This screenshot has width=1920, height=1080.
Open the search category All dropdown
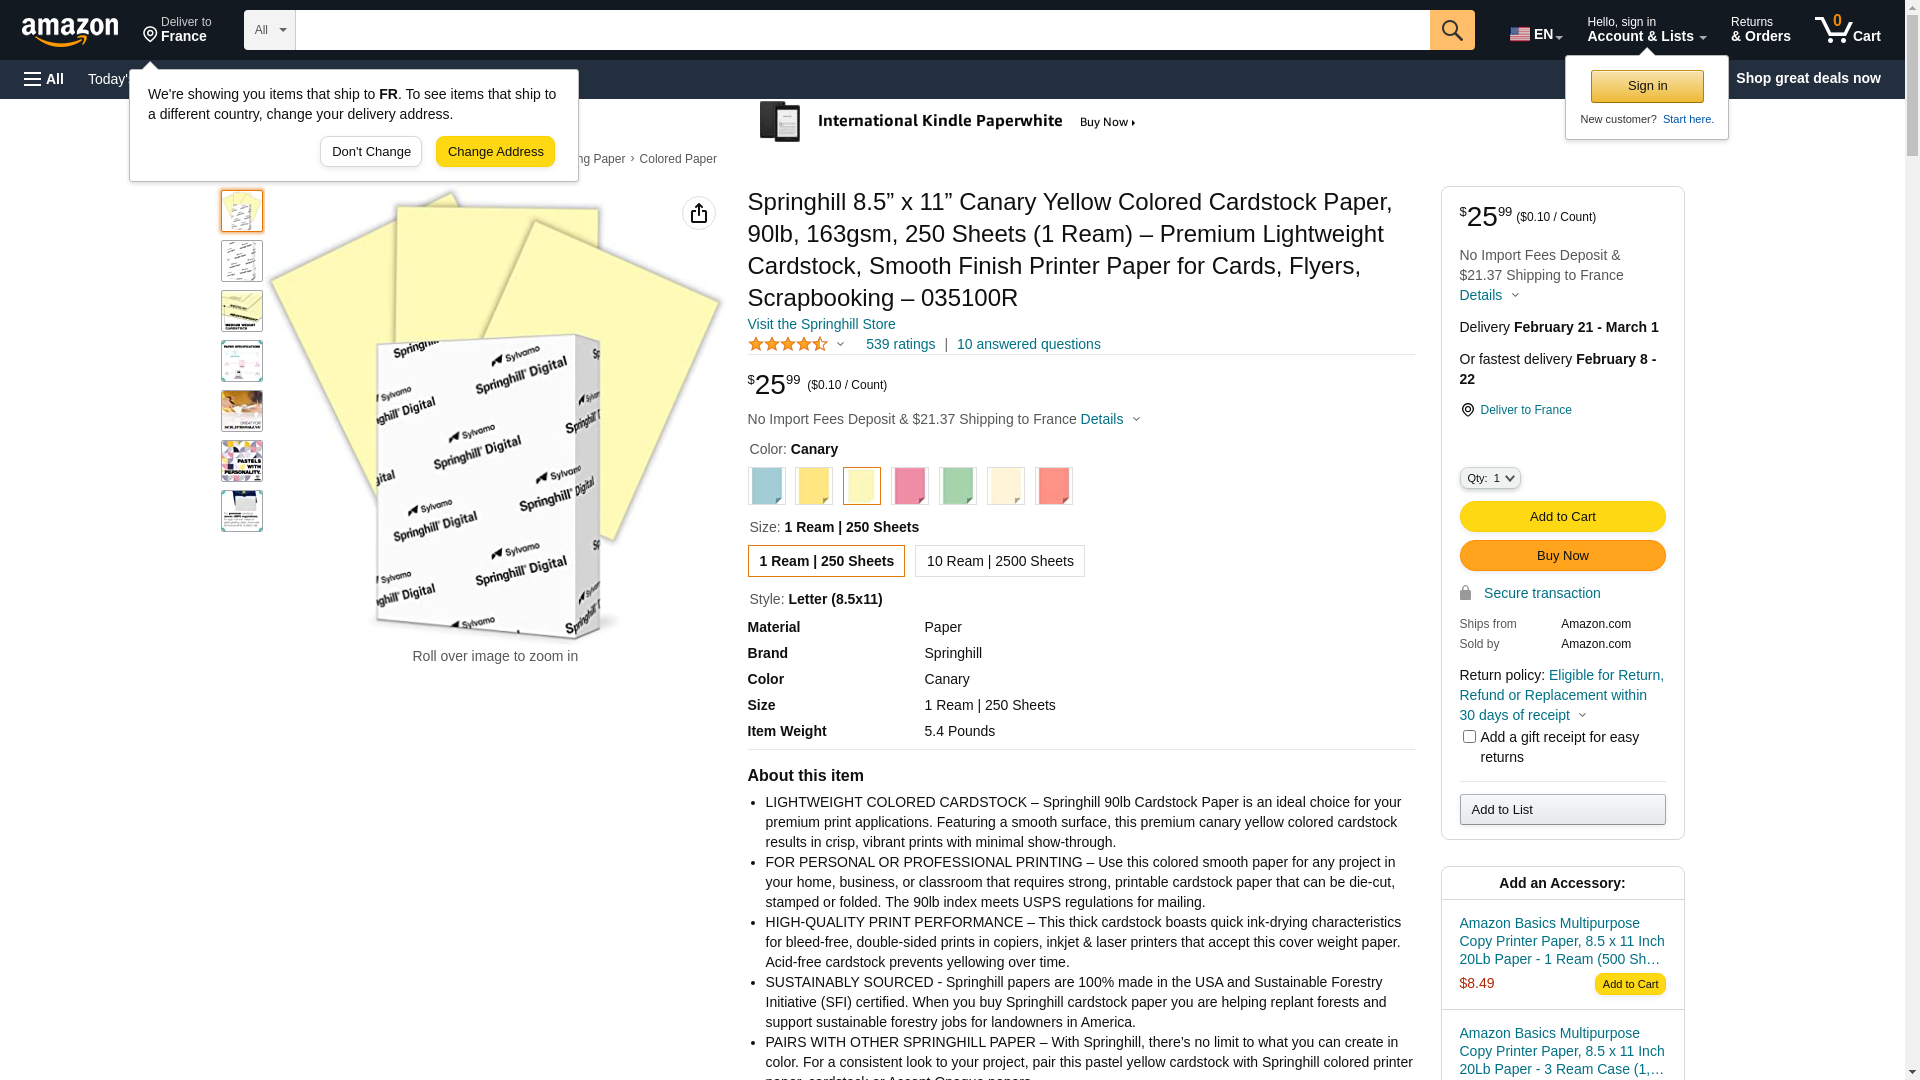269,30
